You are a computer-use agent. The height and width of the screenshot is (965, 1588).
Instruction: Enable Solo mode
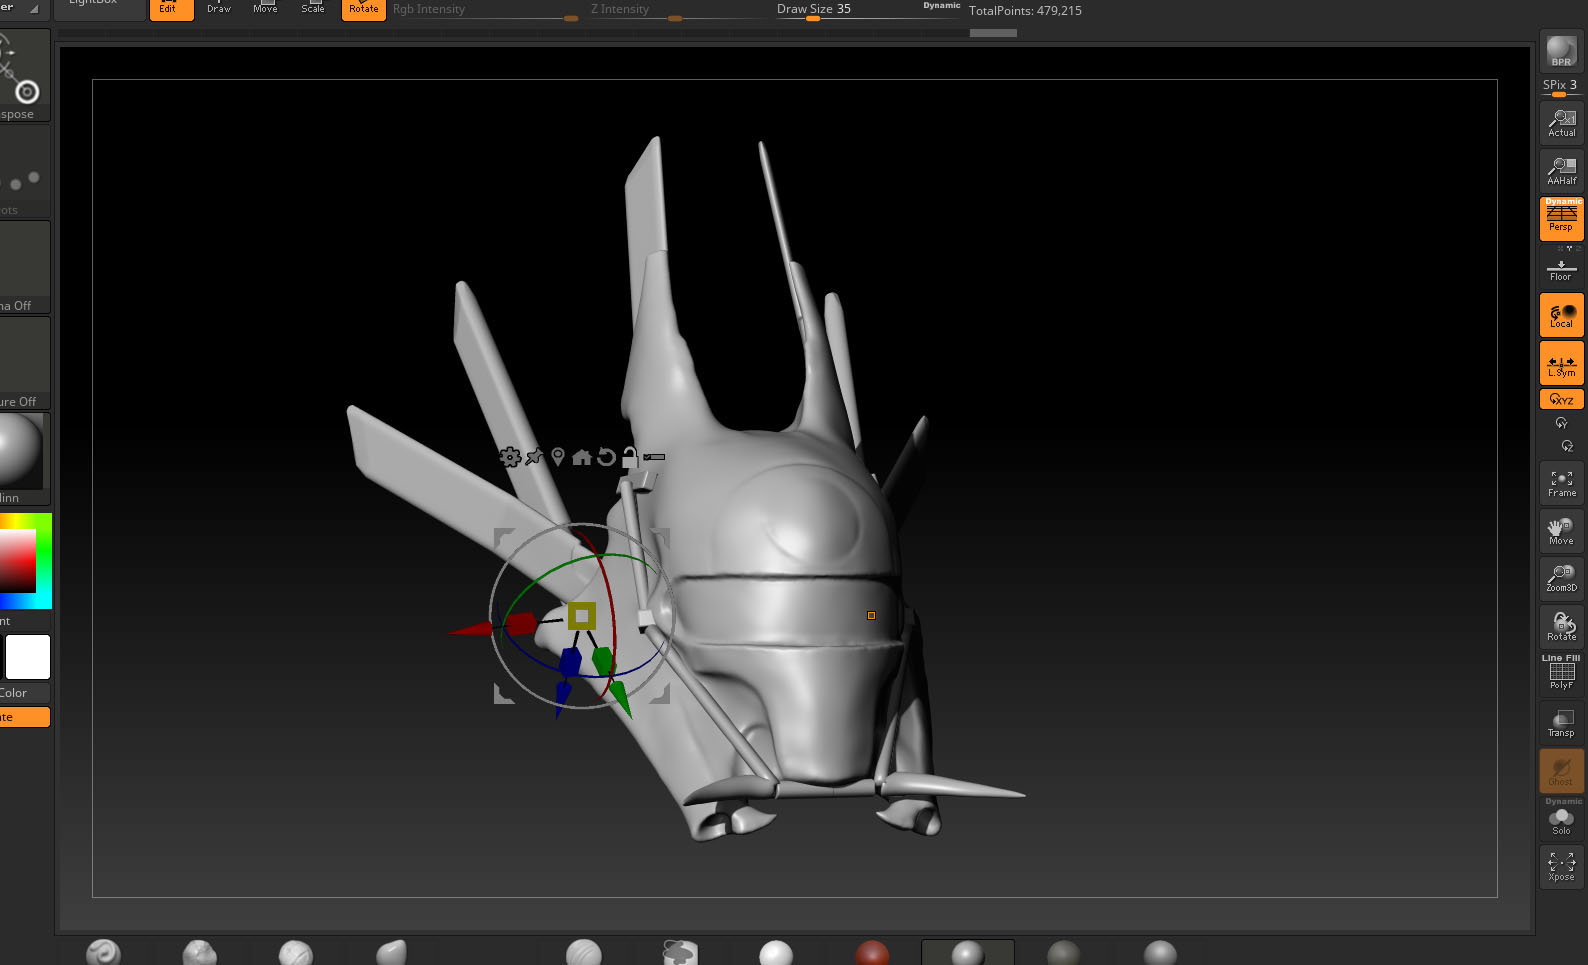pos(1561,819)
